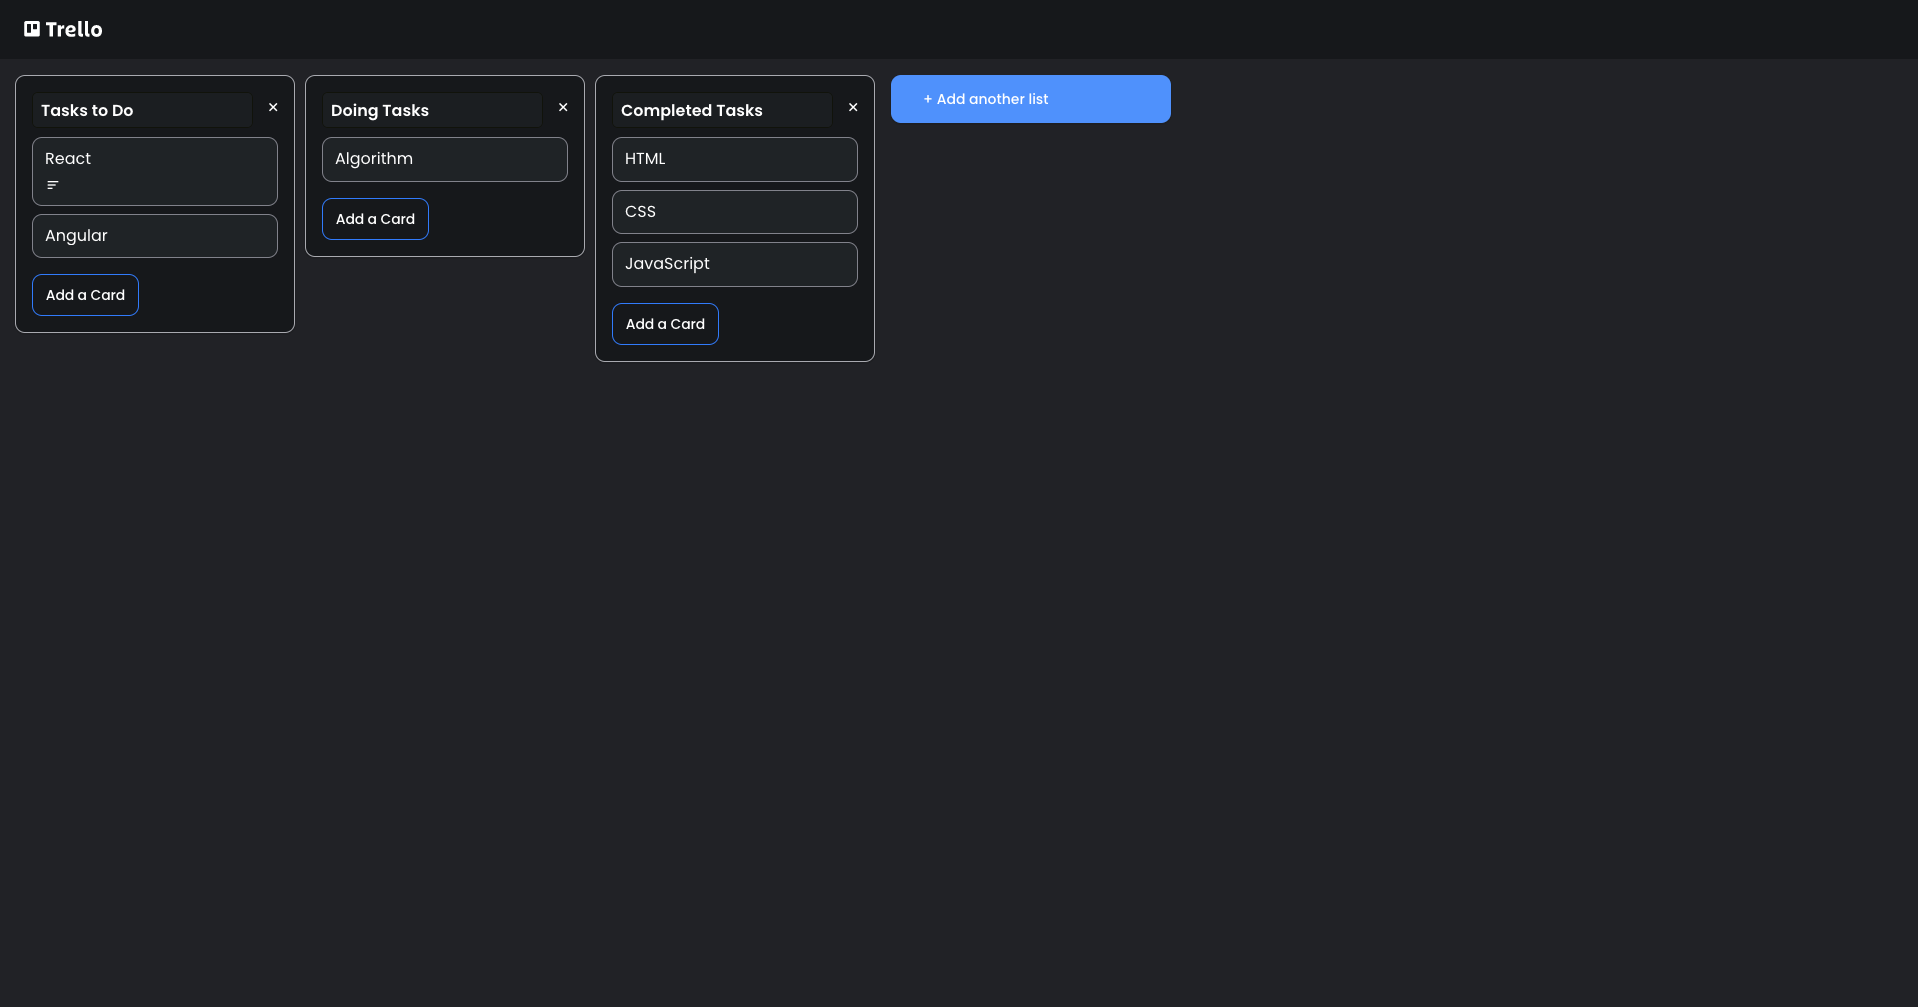Select the JavaScript card

pyautogui.click(x=734, y=263)
